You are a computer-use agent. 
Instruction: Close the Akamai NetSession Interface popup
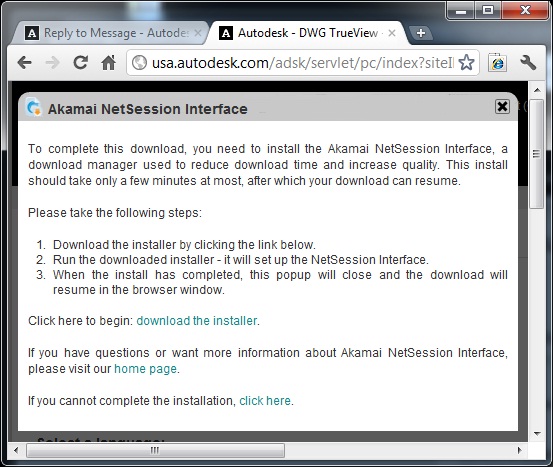pyautogui.click(x=502, y=107)
